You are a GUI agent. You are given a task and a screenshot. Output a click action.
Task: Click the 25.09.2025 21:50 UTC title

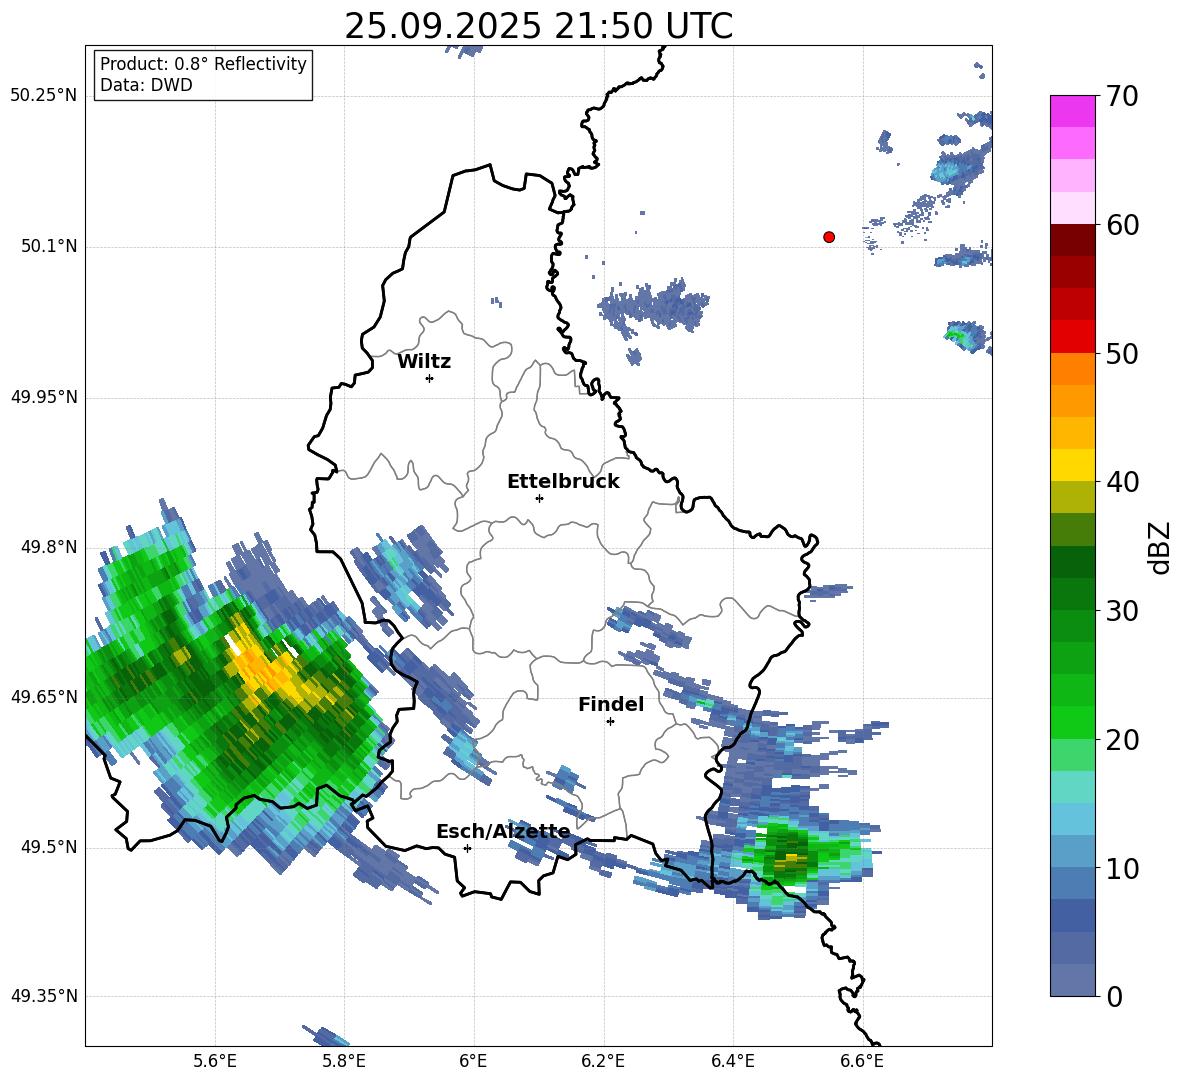(538, 26)
